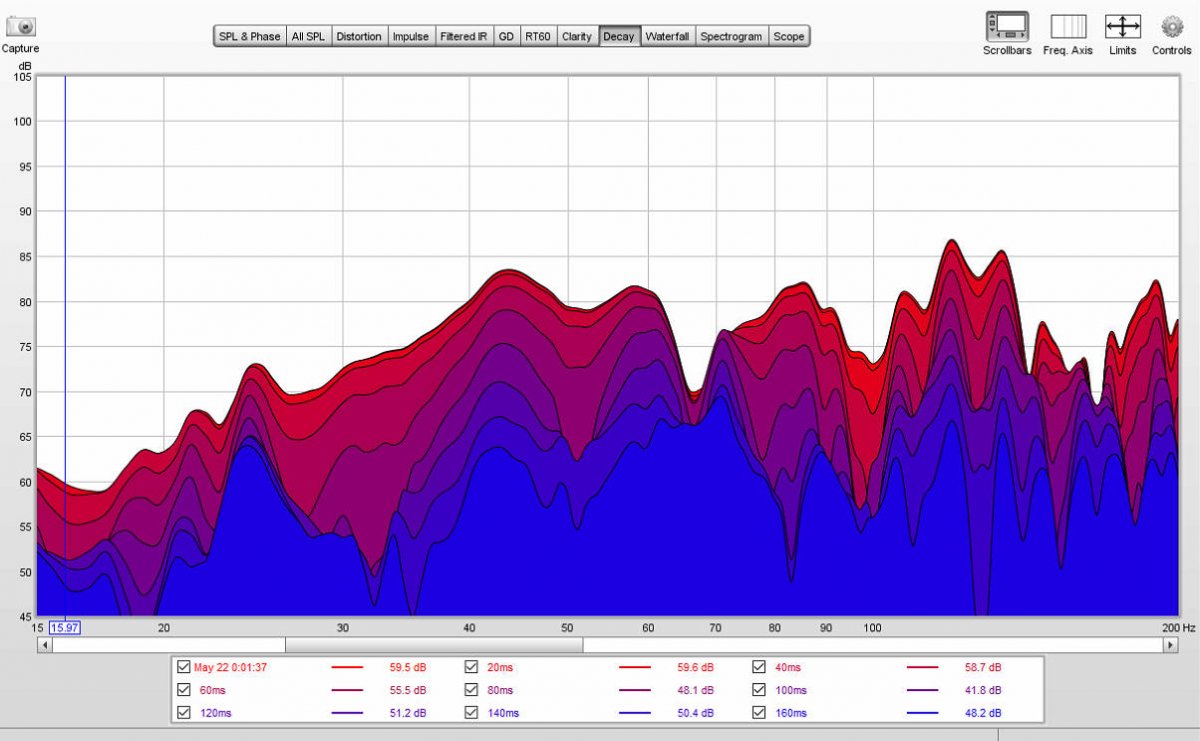Screen dimensions: 1200x741
Task: Click the horizontal scrollbar left arrow
Action: coord(44,645)
